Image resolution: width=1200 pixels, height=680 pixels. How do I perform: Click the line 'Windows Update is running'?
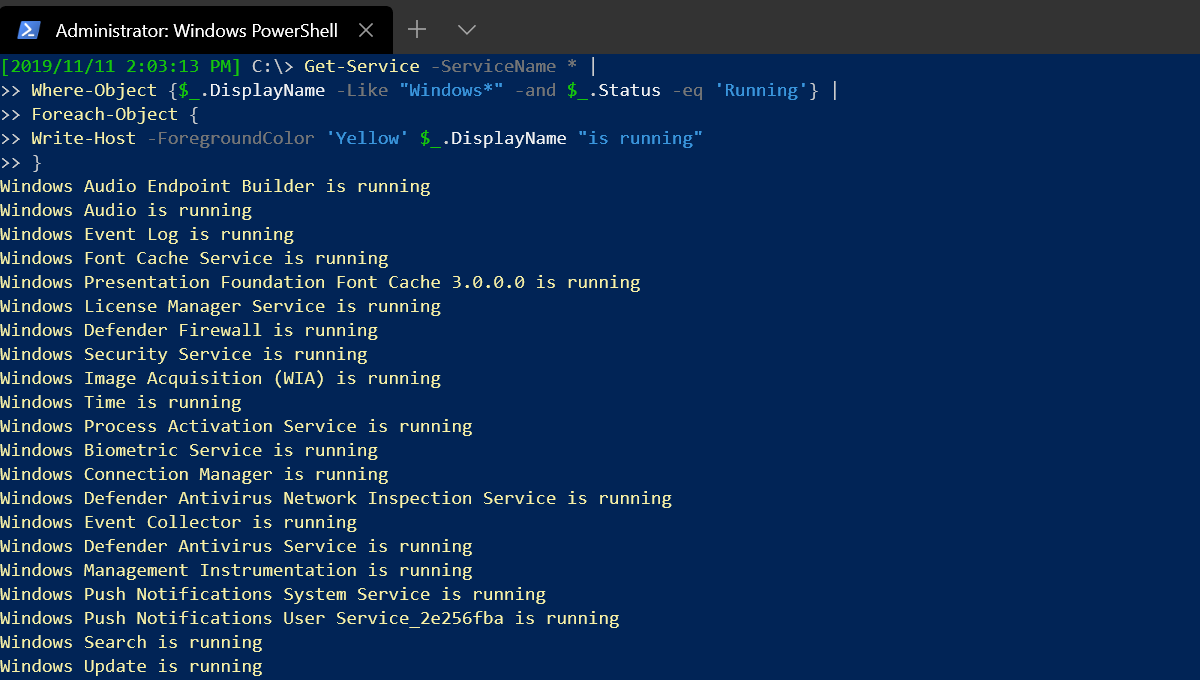130,666
